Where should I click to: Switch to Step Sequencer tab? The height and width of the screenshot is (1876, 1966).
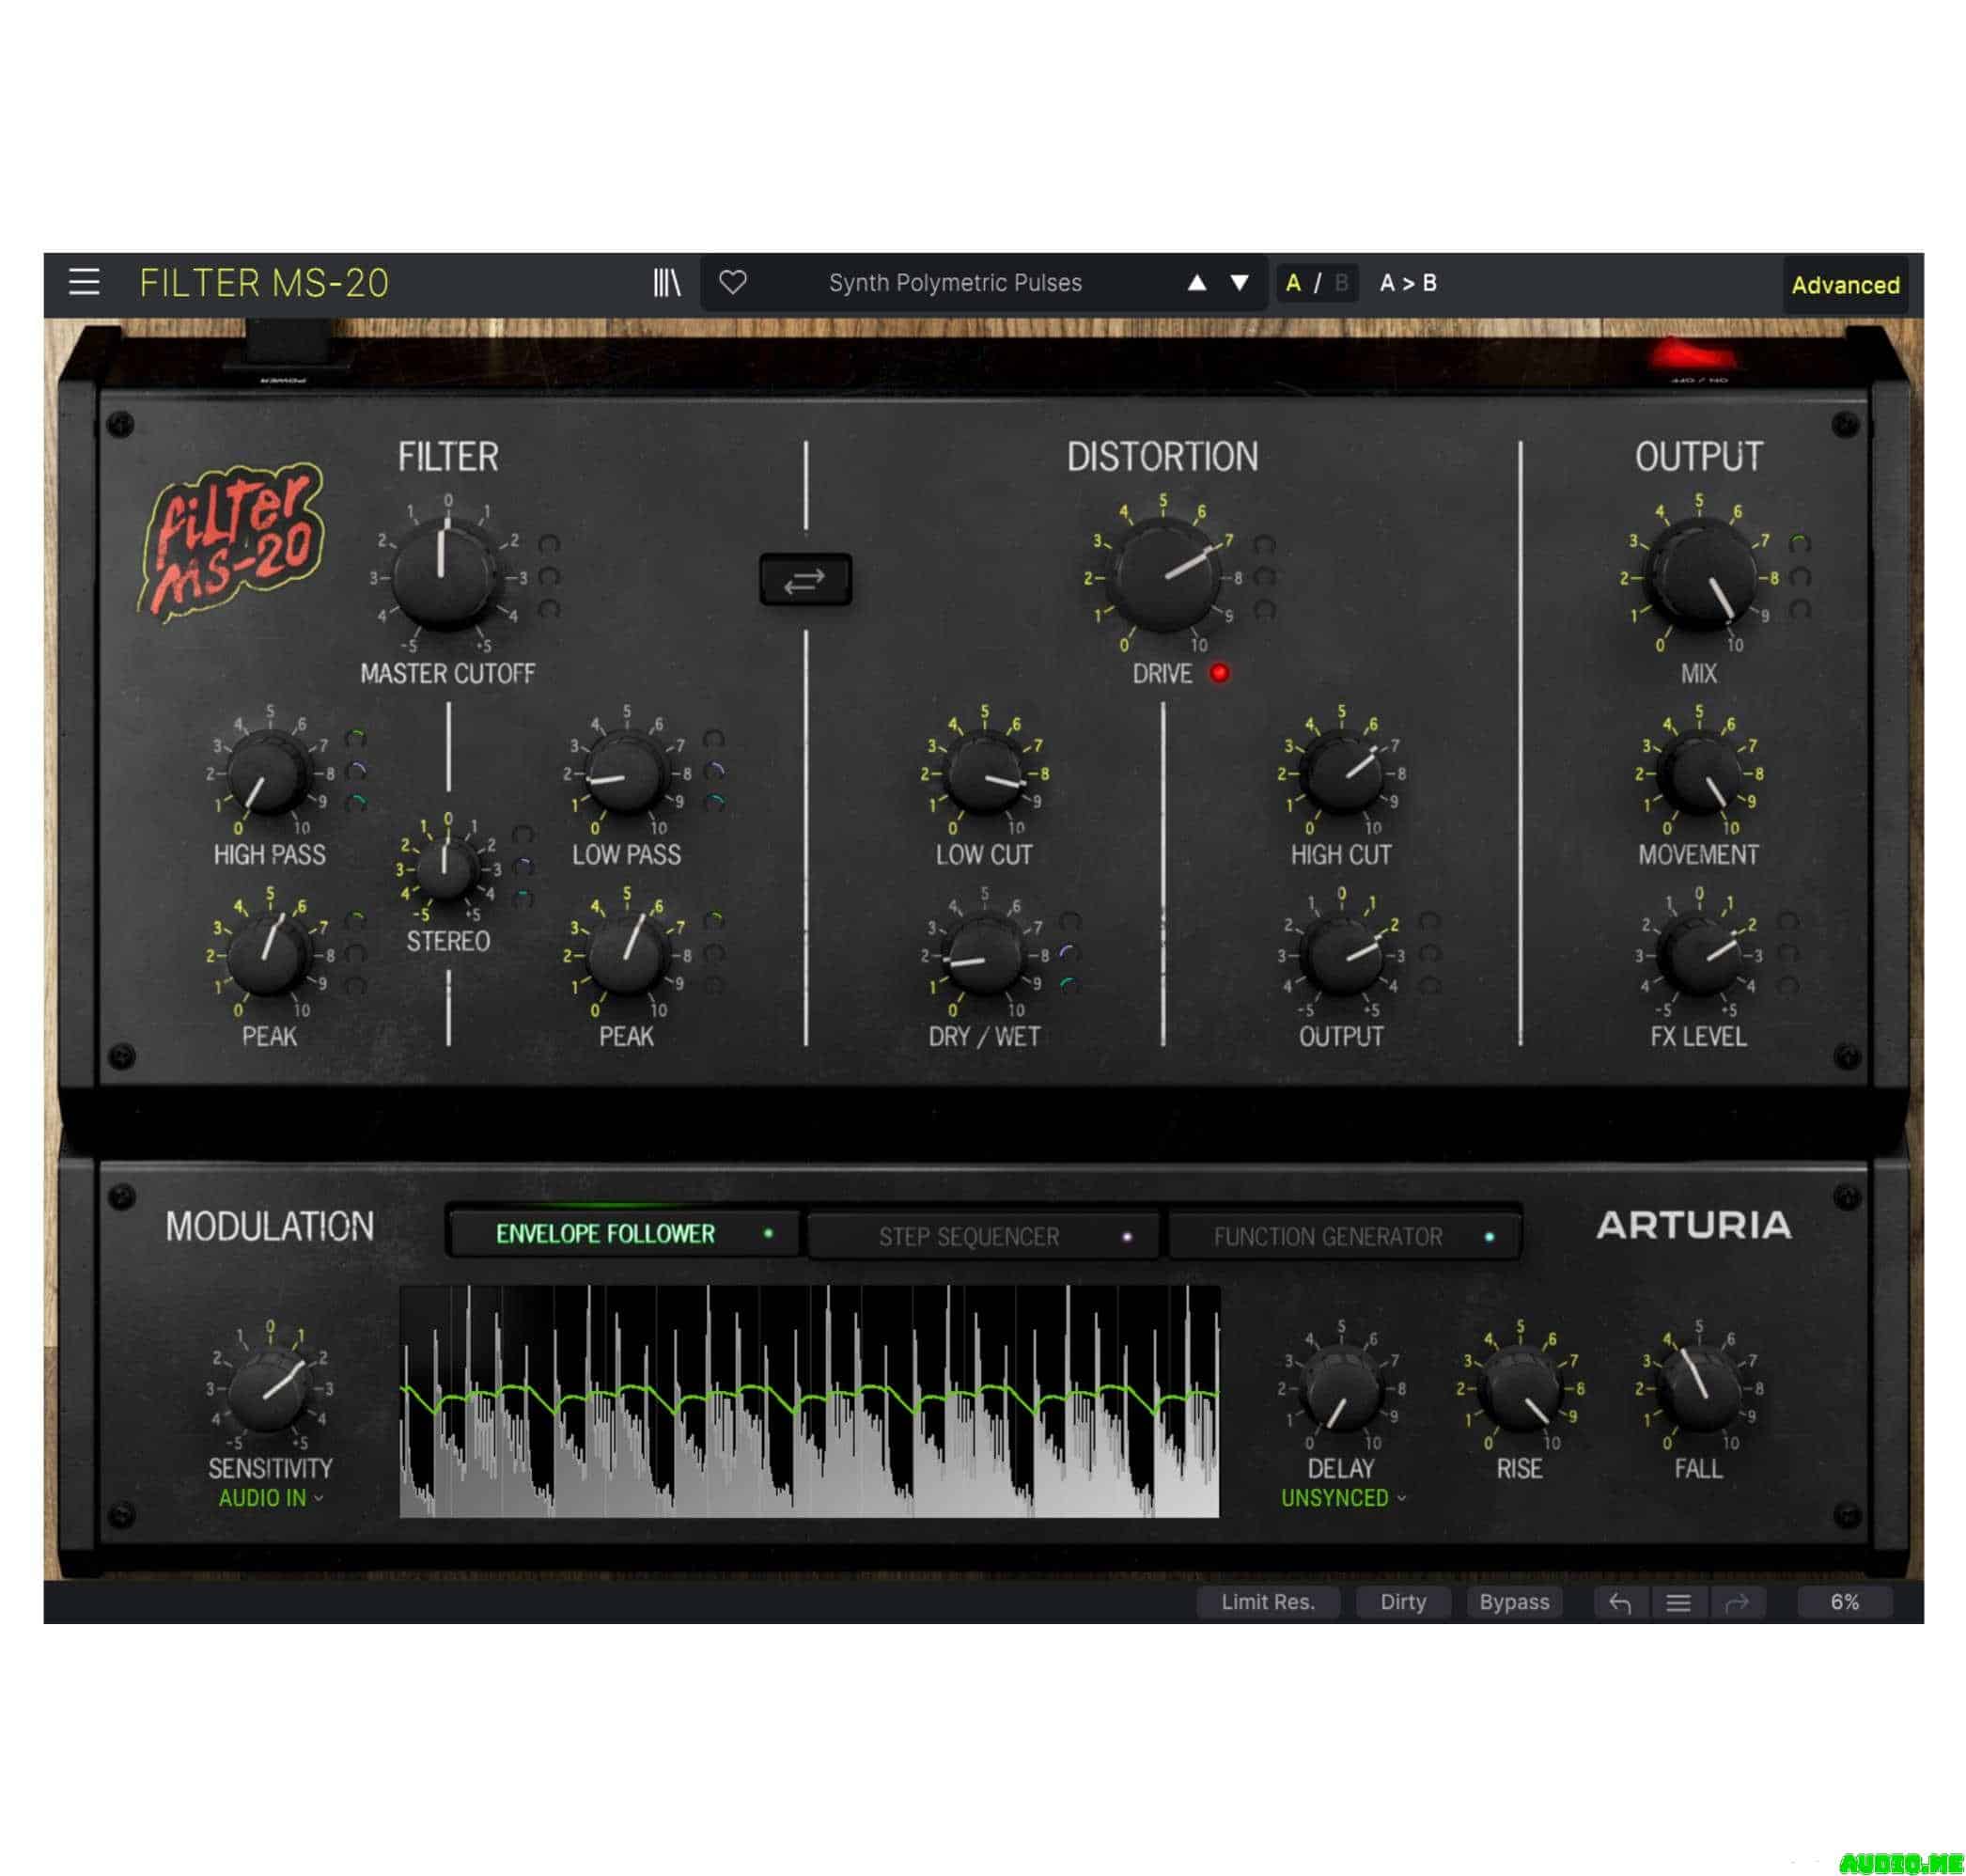coord(983,1236)
